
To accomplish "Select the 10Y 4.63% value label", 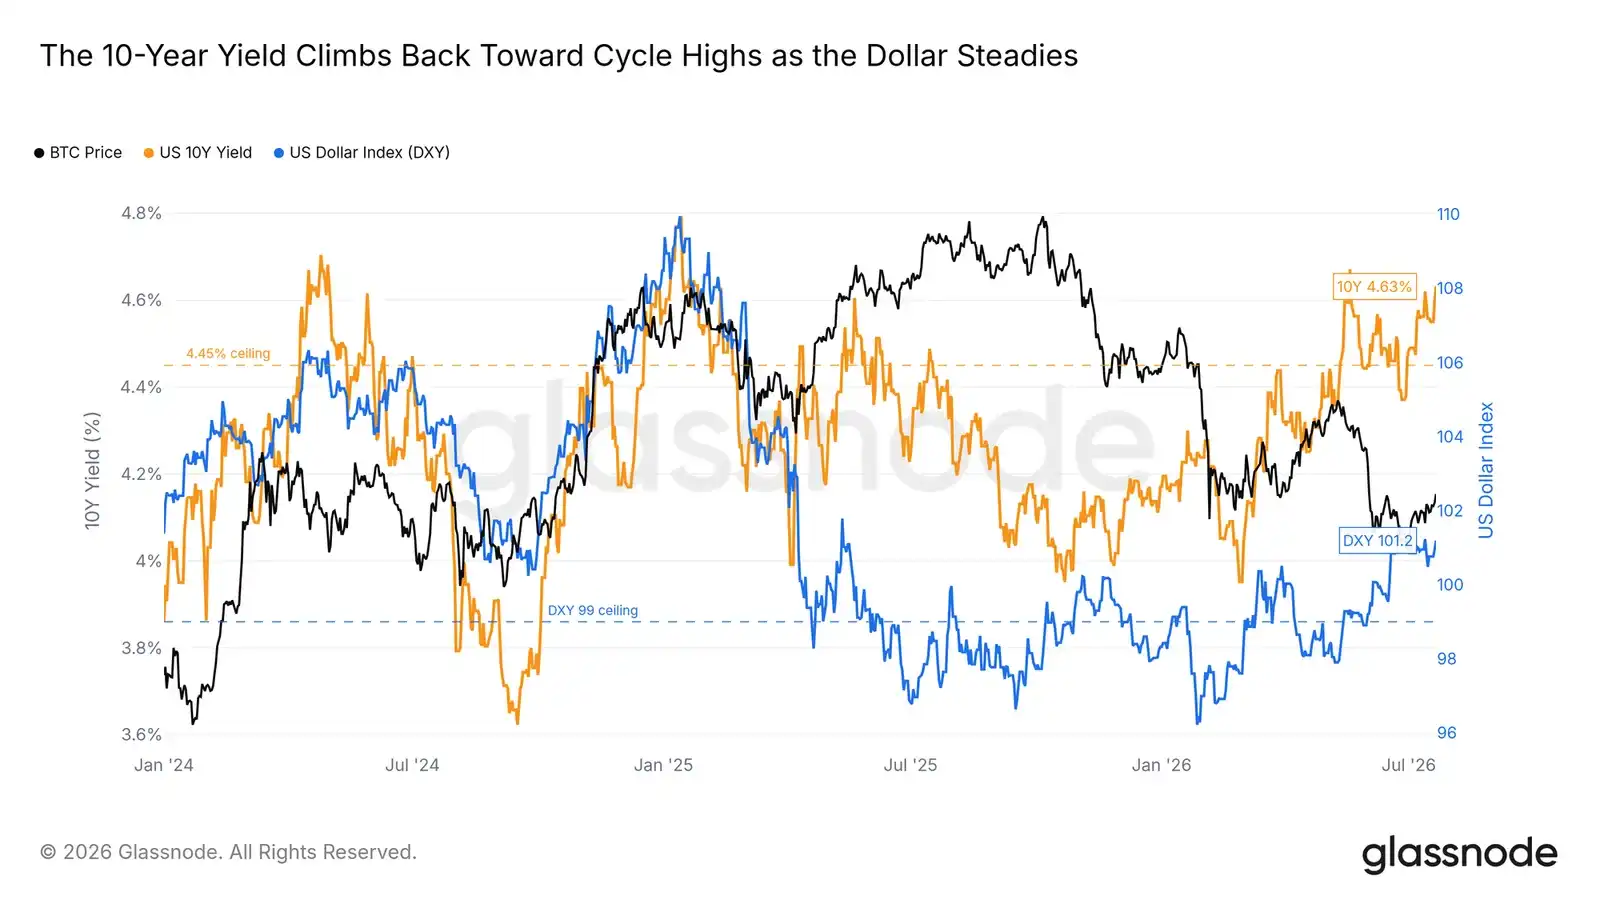I will click(x=1374, y=287).
